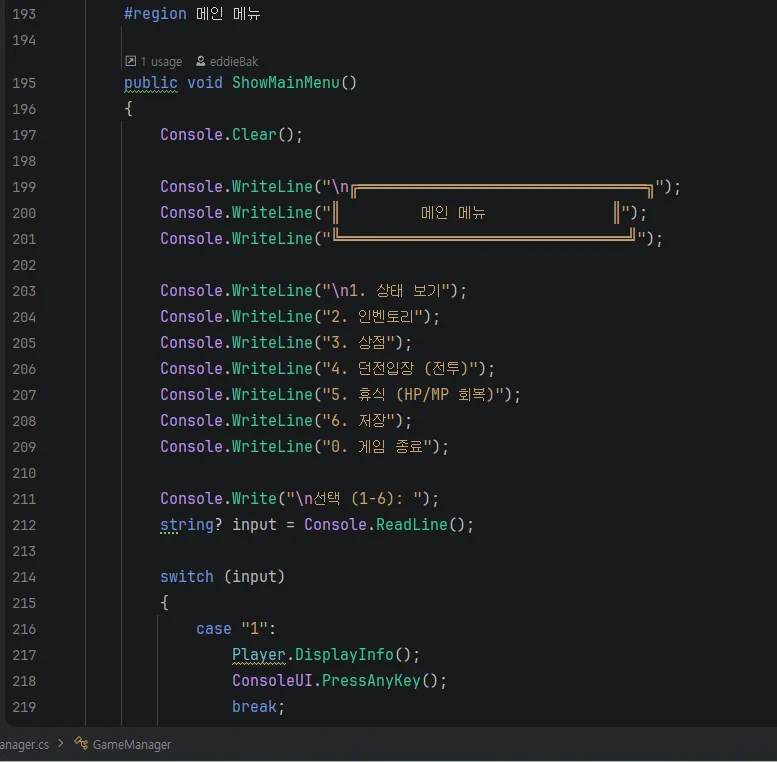Image resolution: width=777 pixels, height=762 pixels.
Task: Click Console.Clear call on line 197
Action: (231, 134)
